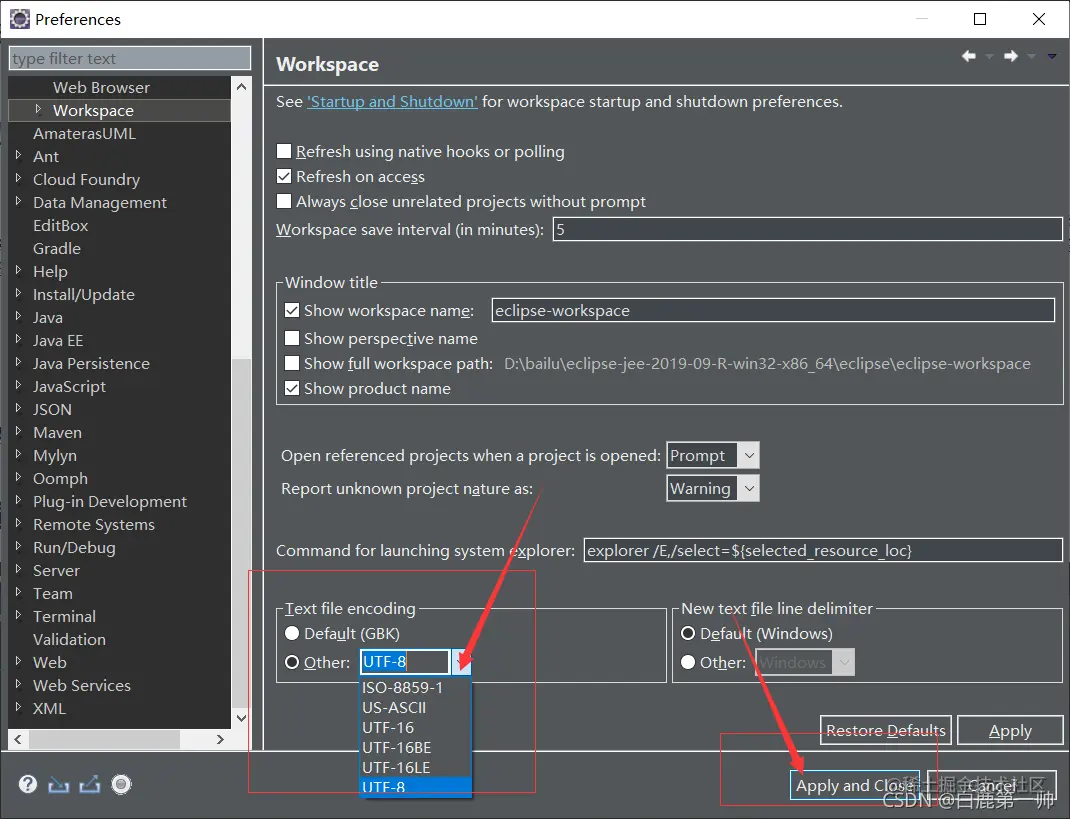
Task: Open the disabled Windows line delimiter dropdown
Action: (x=844, y=662)
